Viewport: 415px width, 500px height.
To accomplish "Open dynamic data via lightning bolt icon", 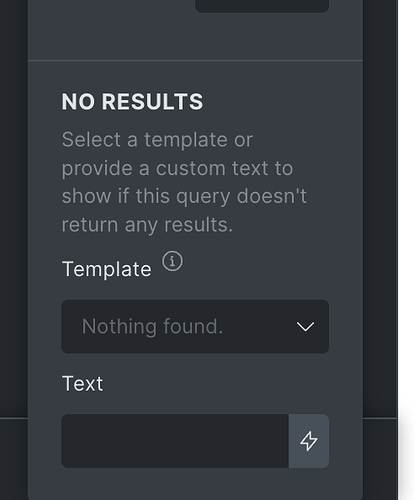I will click(x=309, y=441).
